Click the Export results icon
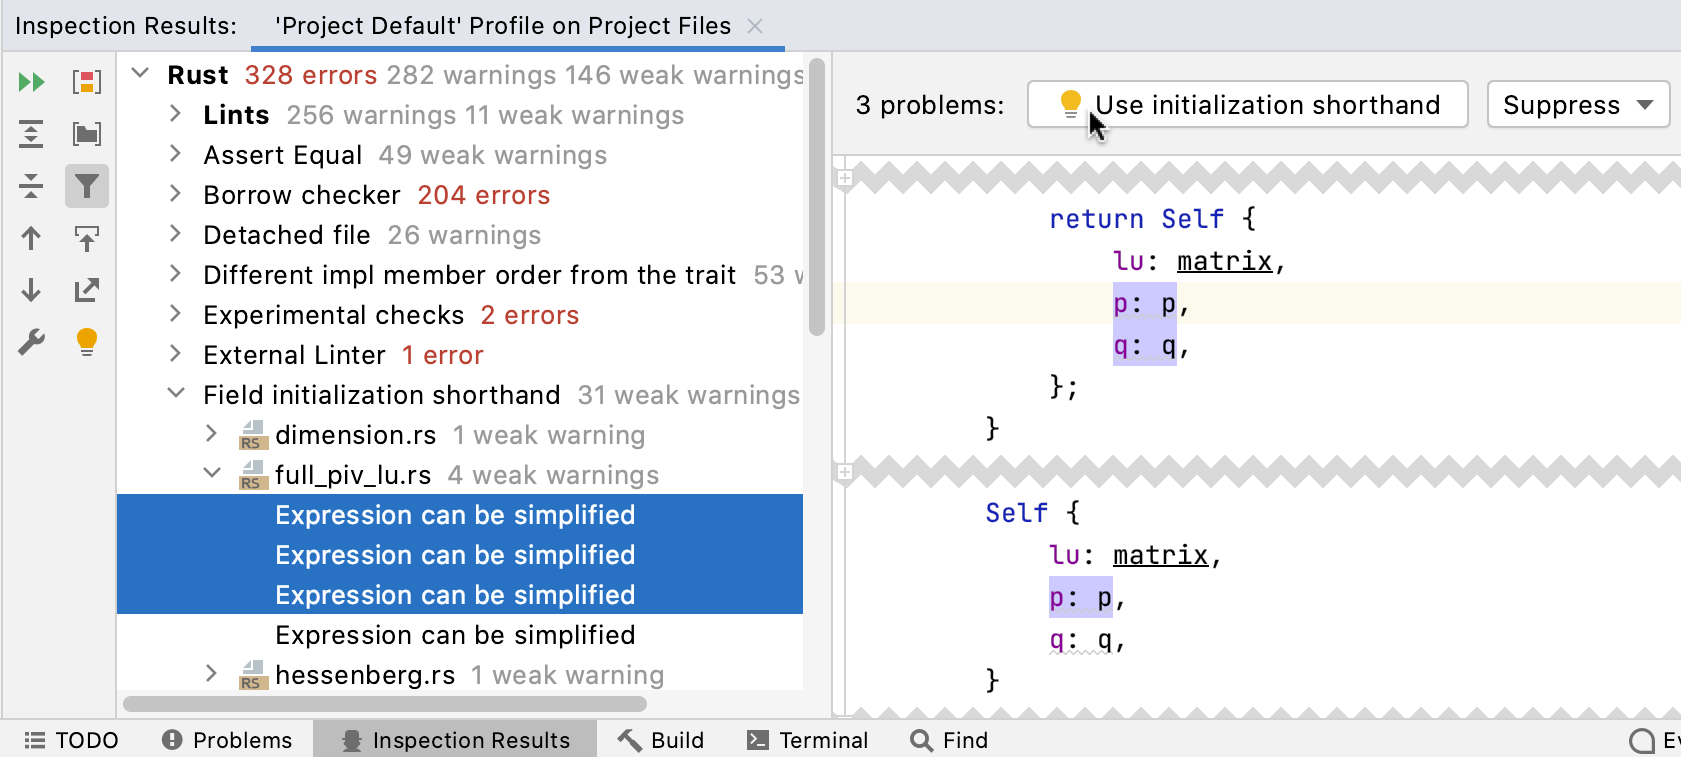 87,290
